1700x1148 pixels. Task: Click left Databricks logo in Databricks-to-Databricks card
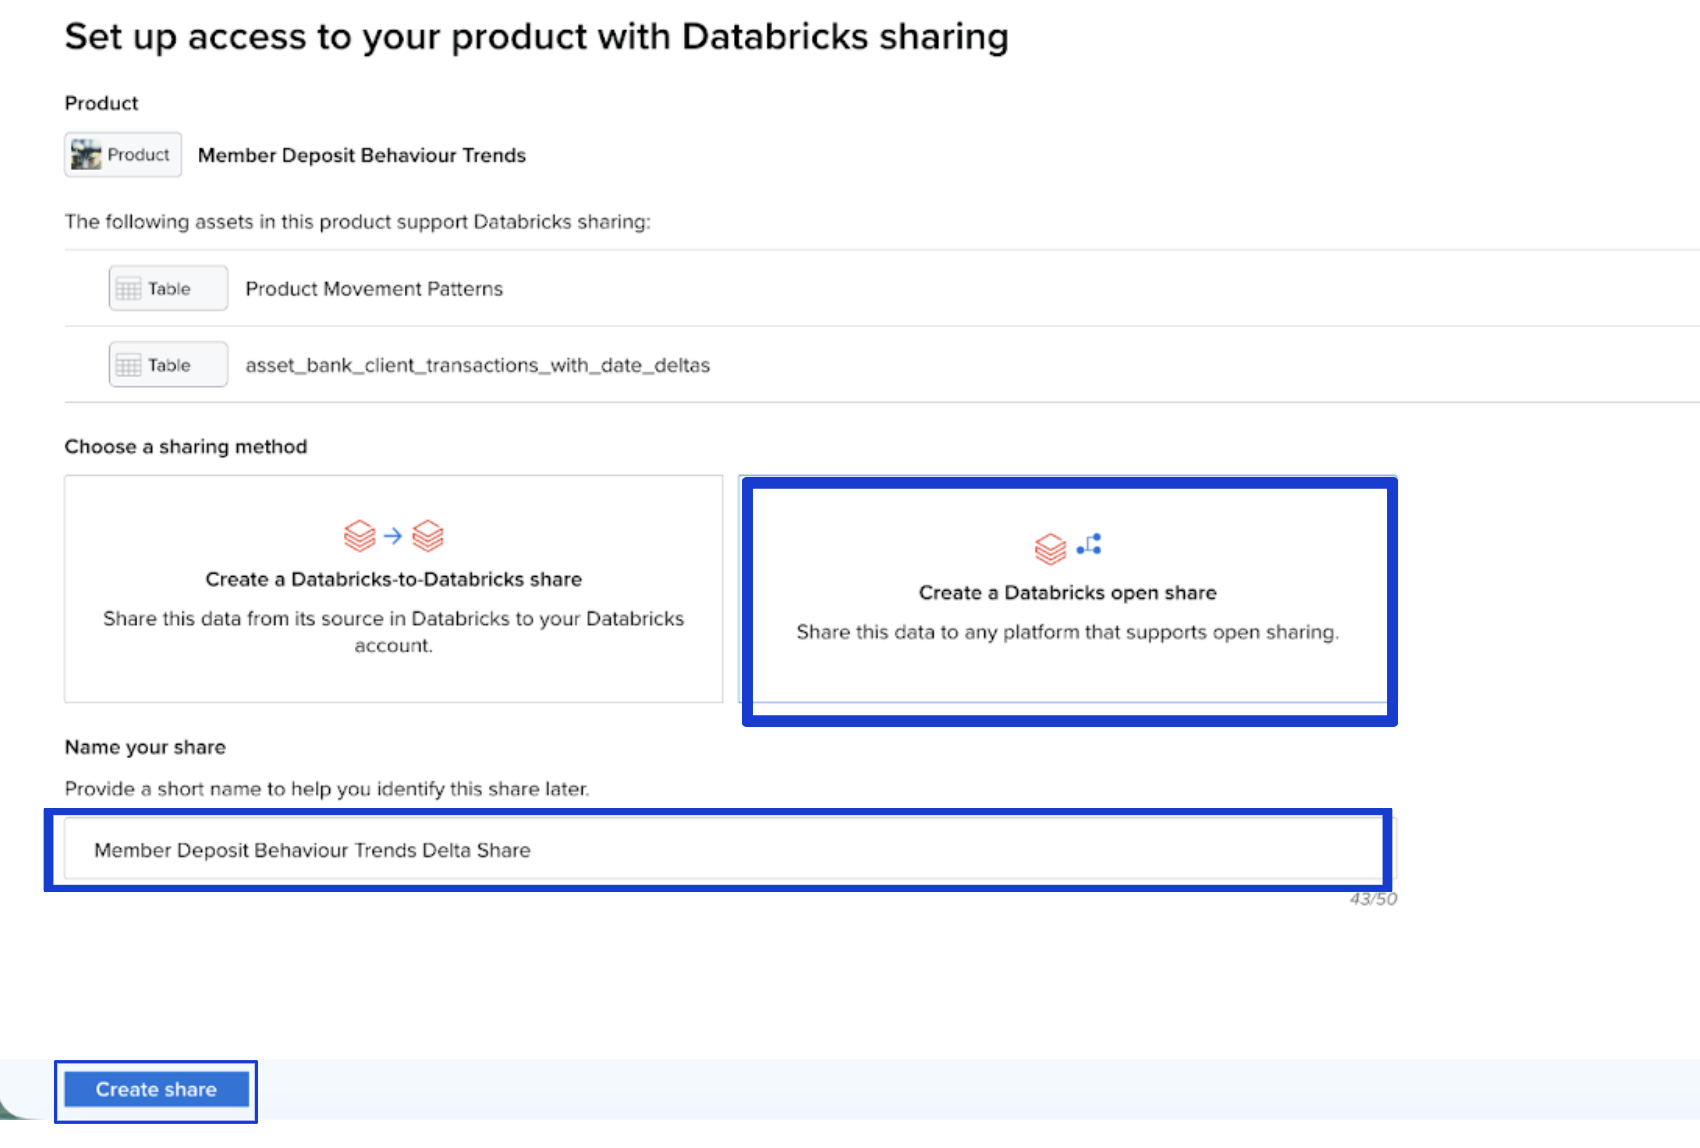(x=359, y=536)
